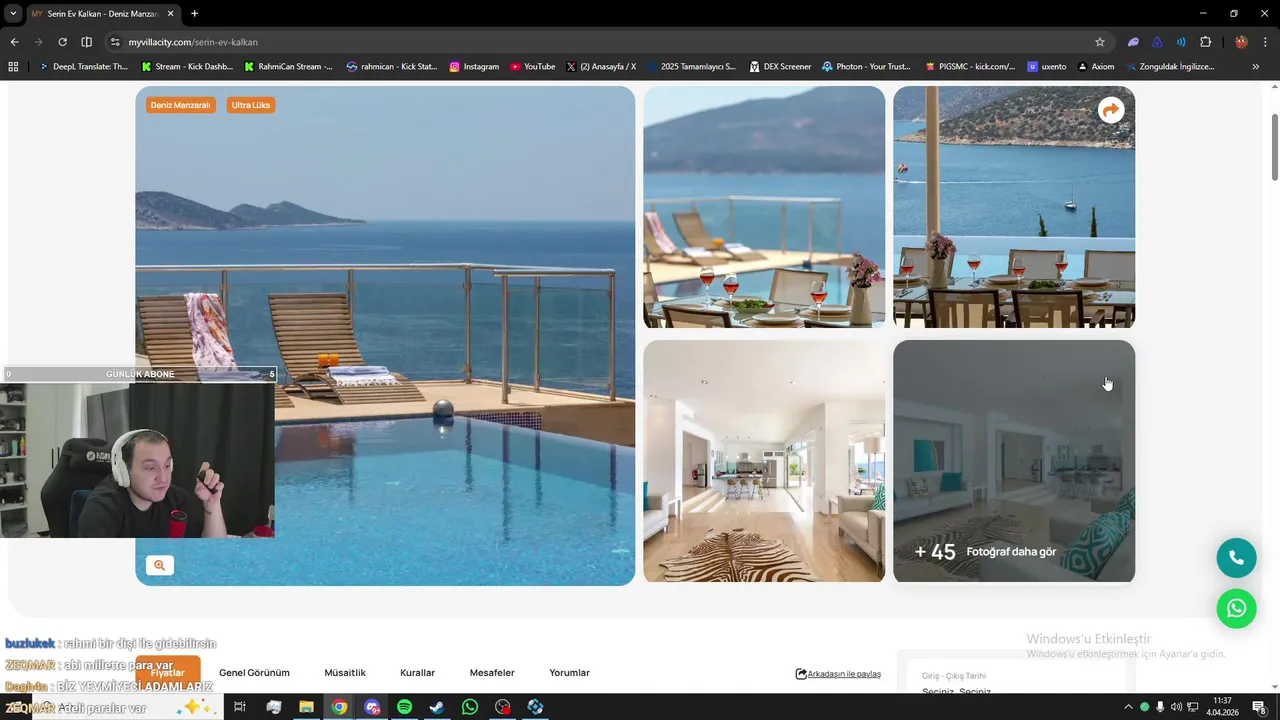Open the notification center icon

pos(1260,707)
